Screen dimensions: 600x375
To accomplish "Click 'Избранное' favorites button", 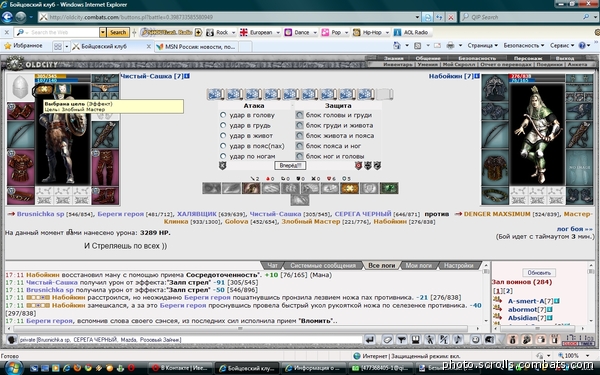I will coord(23,46).
